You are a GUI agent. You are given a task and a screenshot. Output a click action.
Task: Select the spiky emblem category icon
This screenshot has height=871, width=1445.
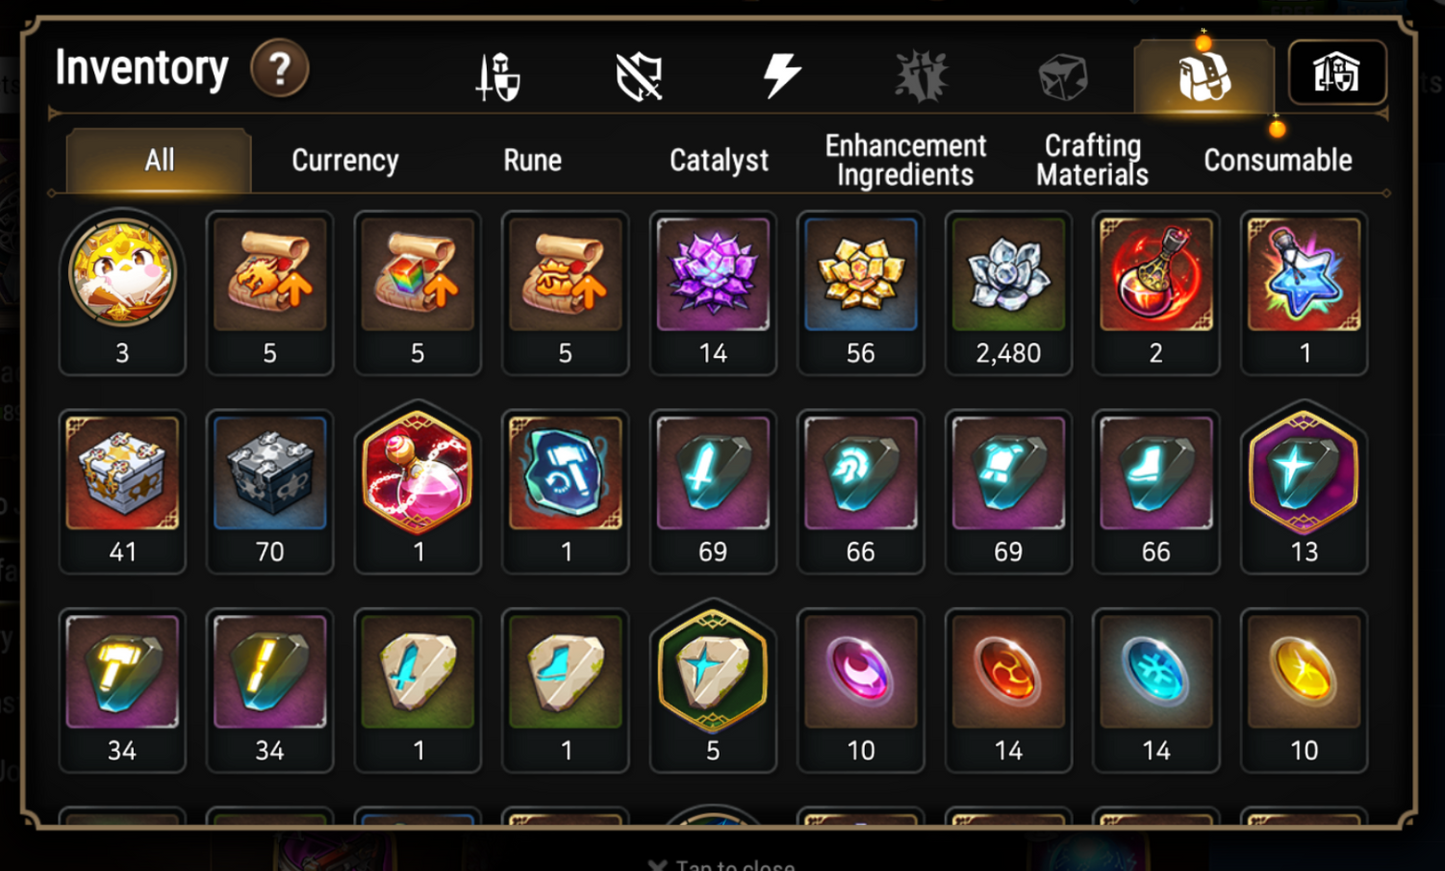click(921, 76)
